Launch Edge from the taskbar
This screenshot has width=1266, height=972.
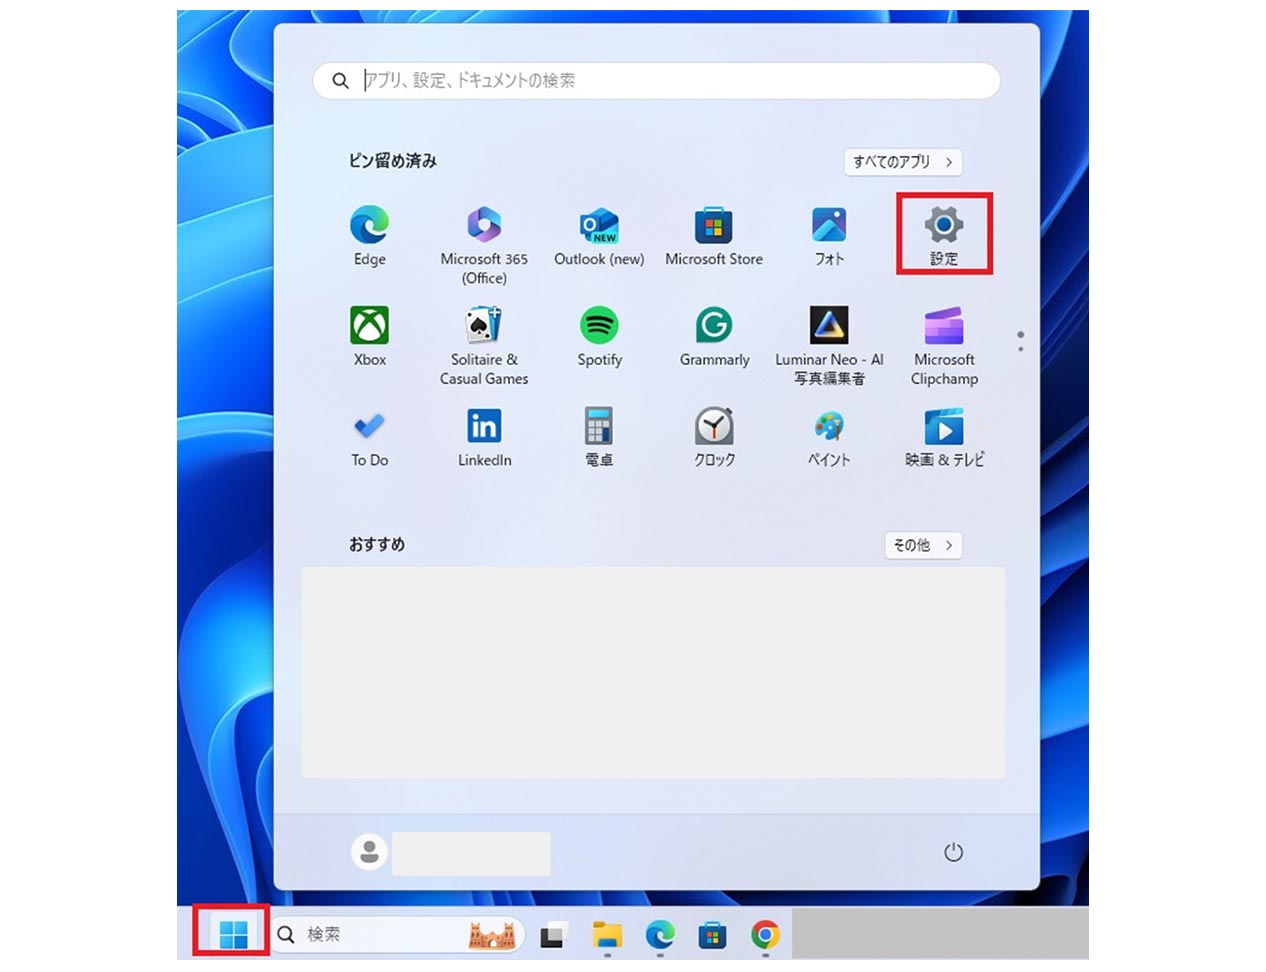point(660,935)
